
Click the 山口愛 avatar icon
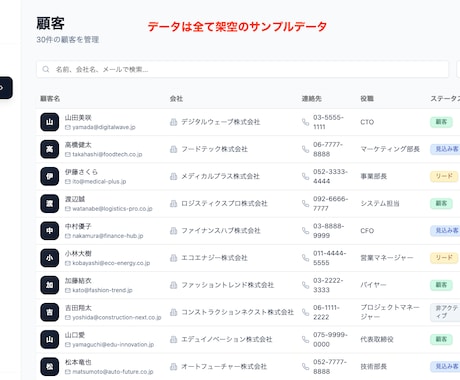click(50, 339)
